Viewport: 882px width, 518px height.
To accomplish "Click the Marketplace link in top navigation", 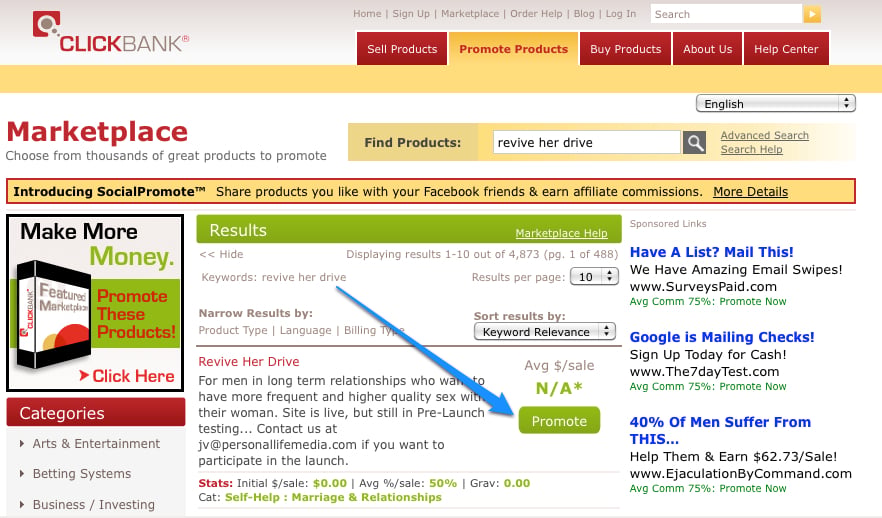I will [x=470, y=13].
